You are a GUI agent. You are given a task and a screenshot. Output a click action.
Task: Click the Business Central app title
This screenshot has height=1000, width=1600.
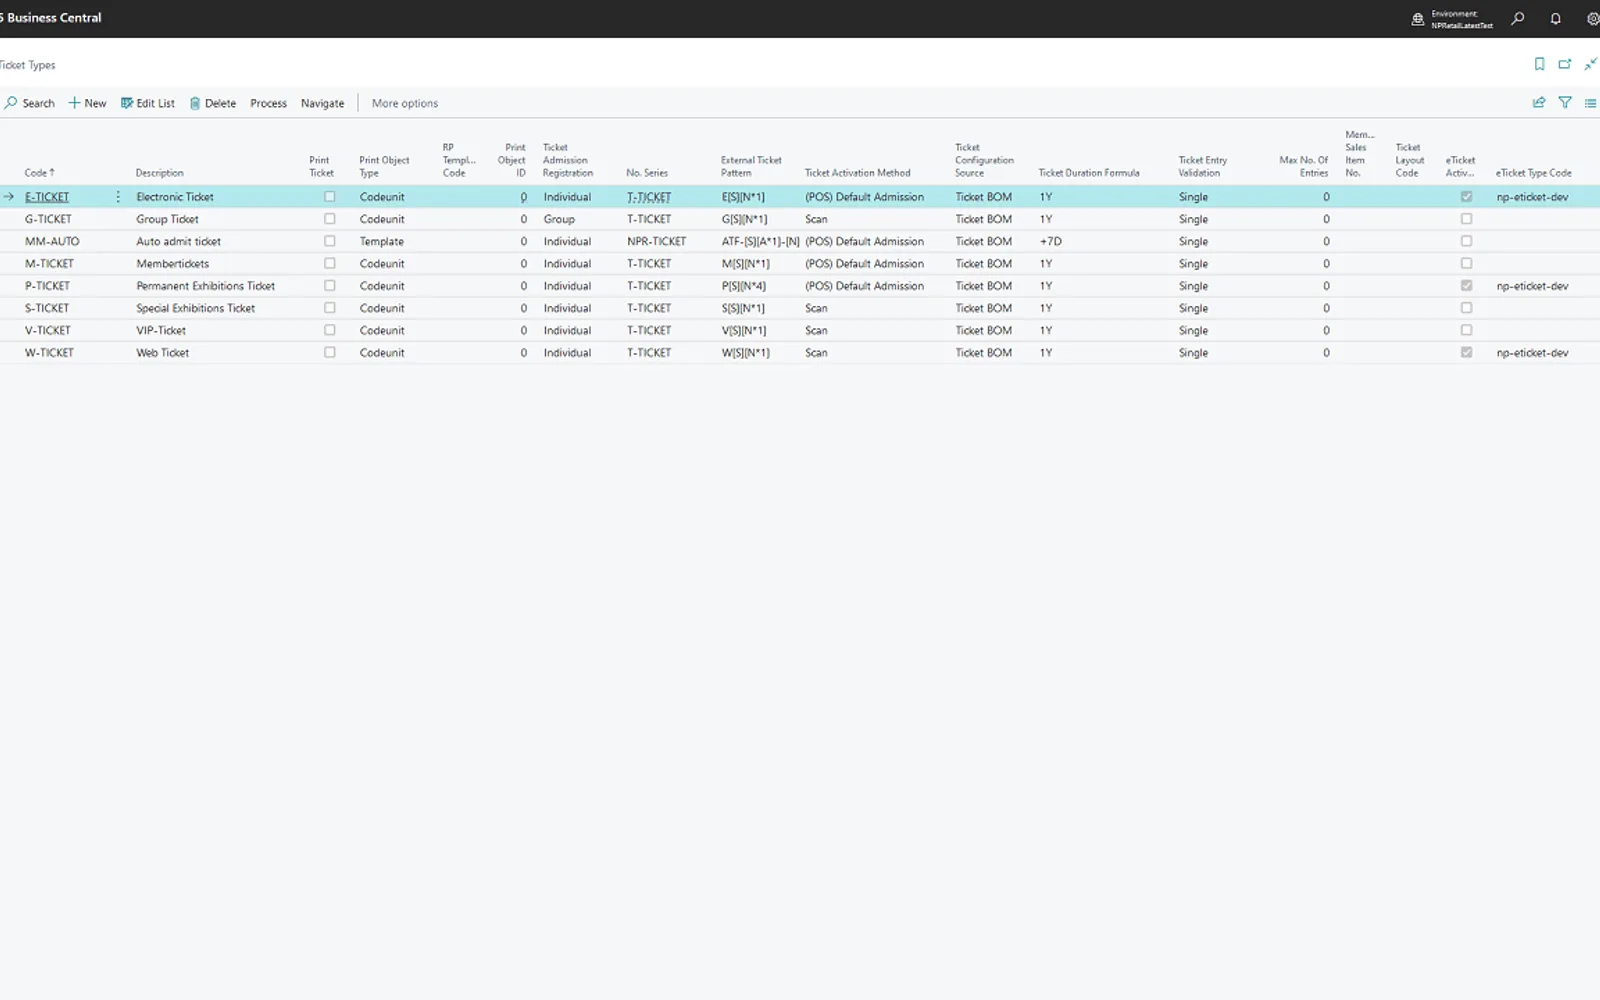(x=53, y=18)
